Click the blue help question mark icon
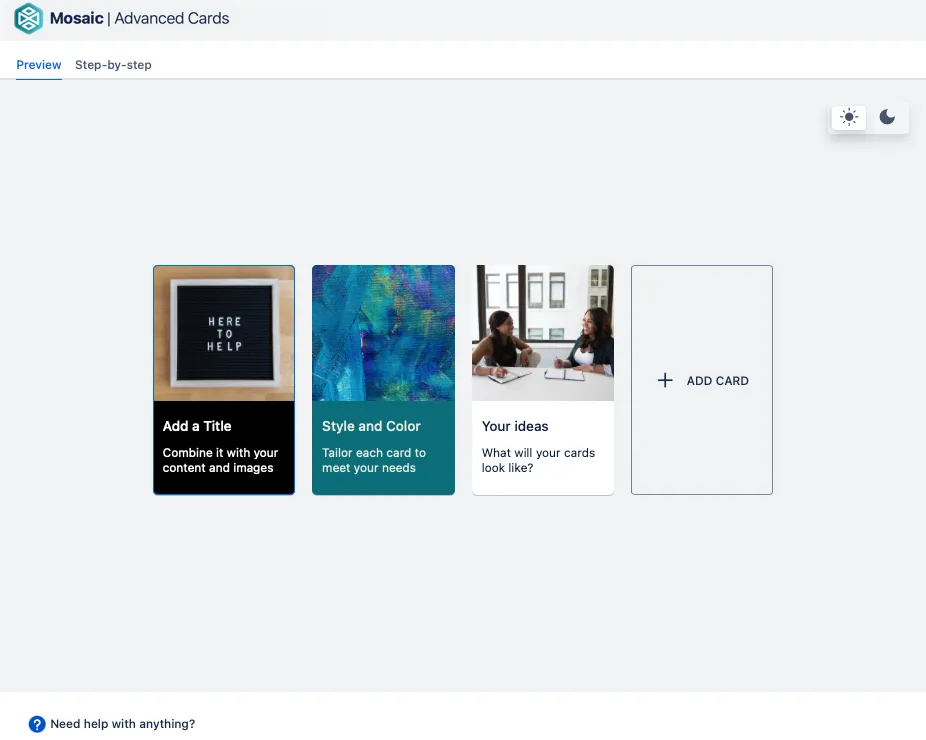Image resolution: width=926 pixels, height=740 pixels. 37,724
